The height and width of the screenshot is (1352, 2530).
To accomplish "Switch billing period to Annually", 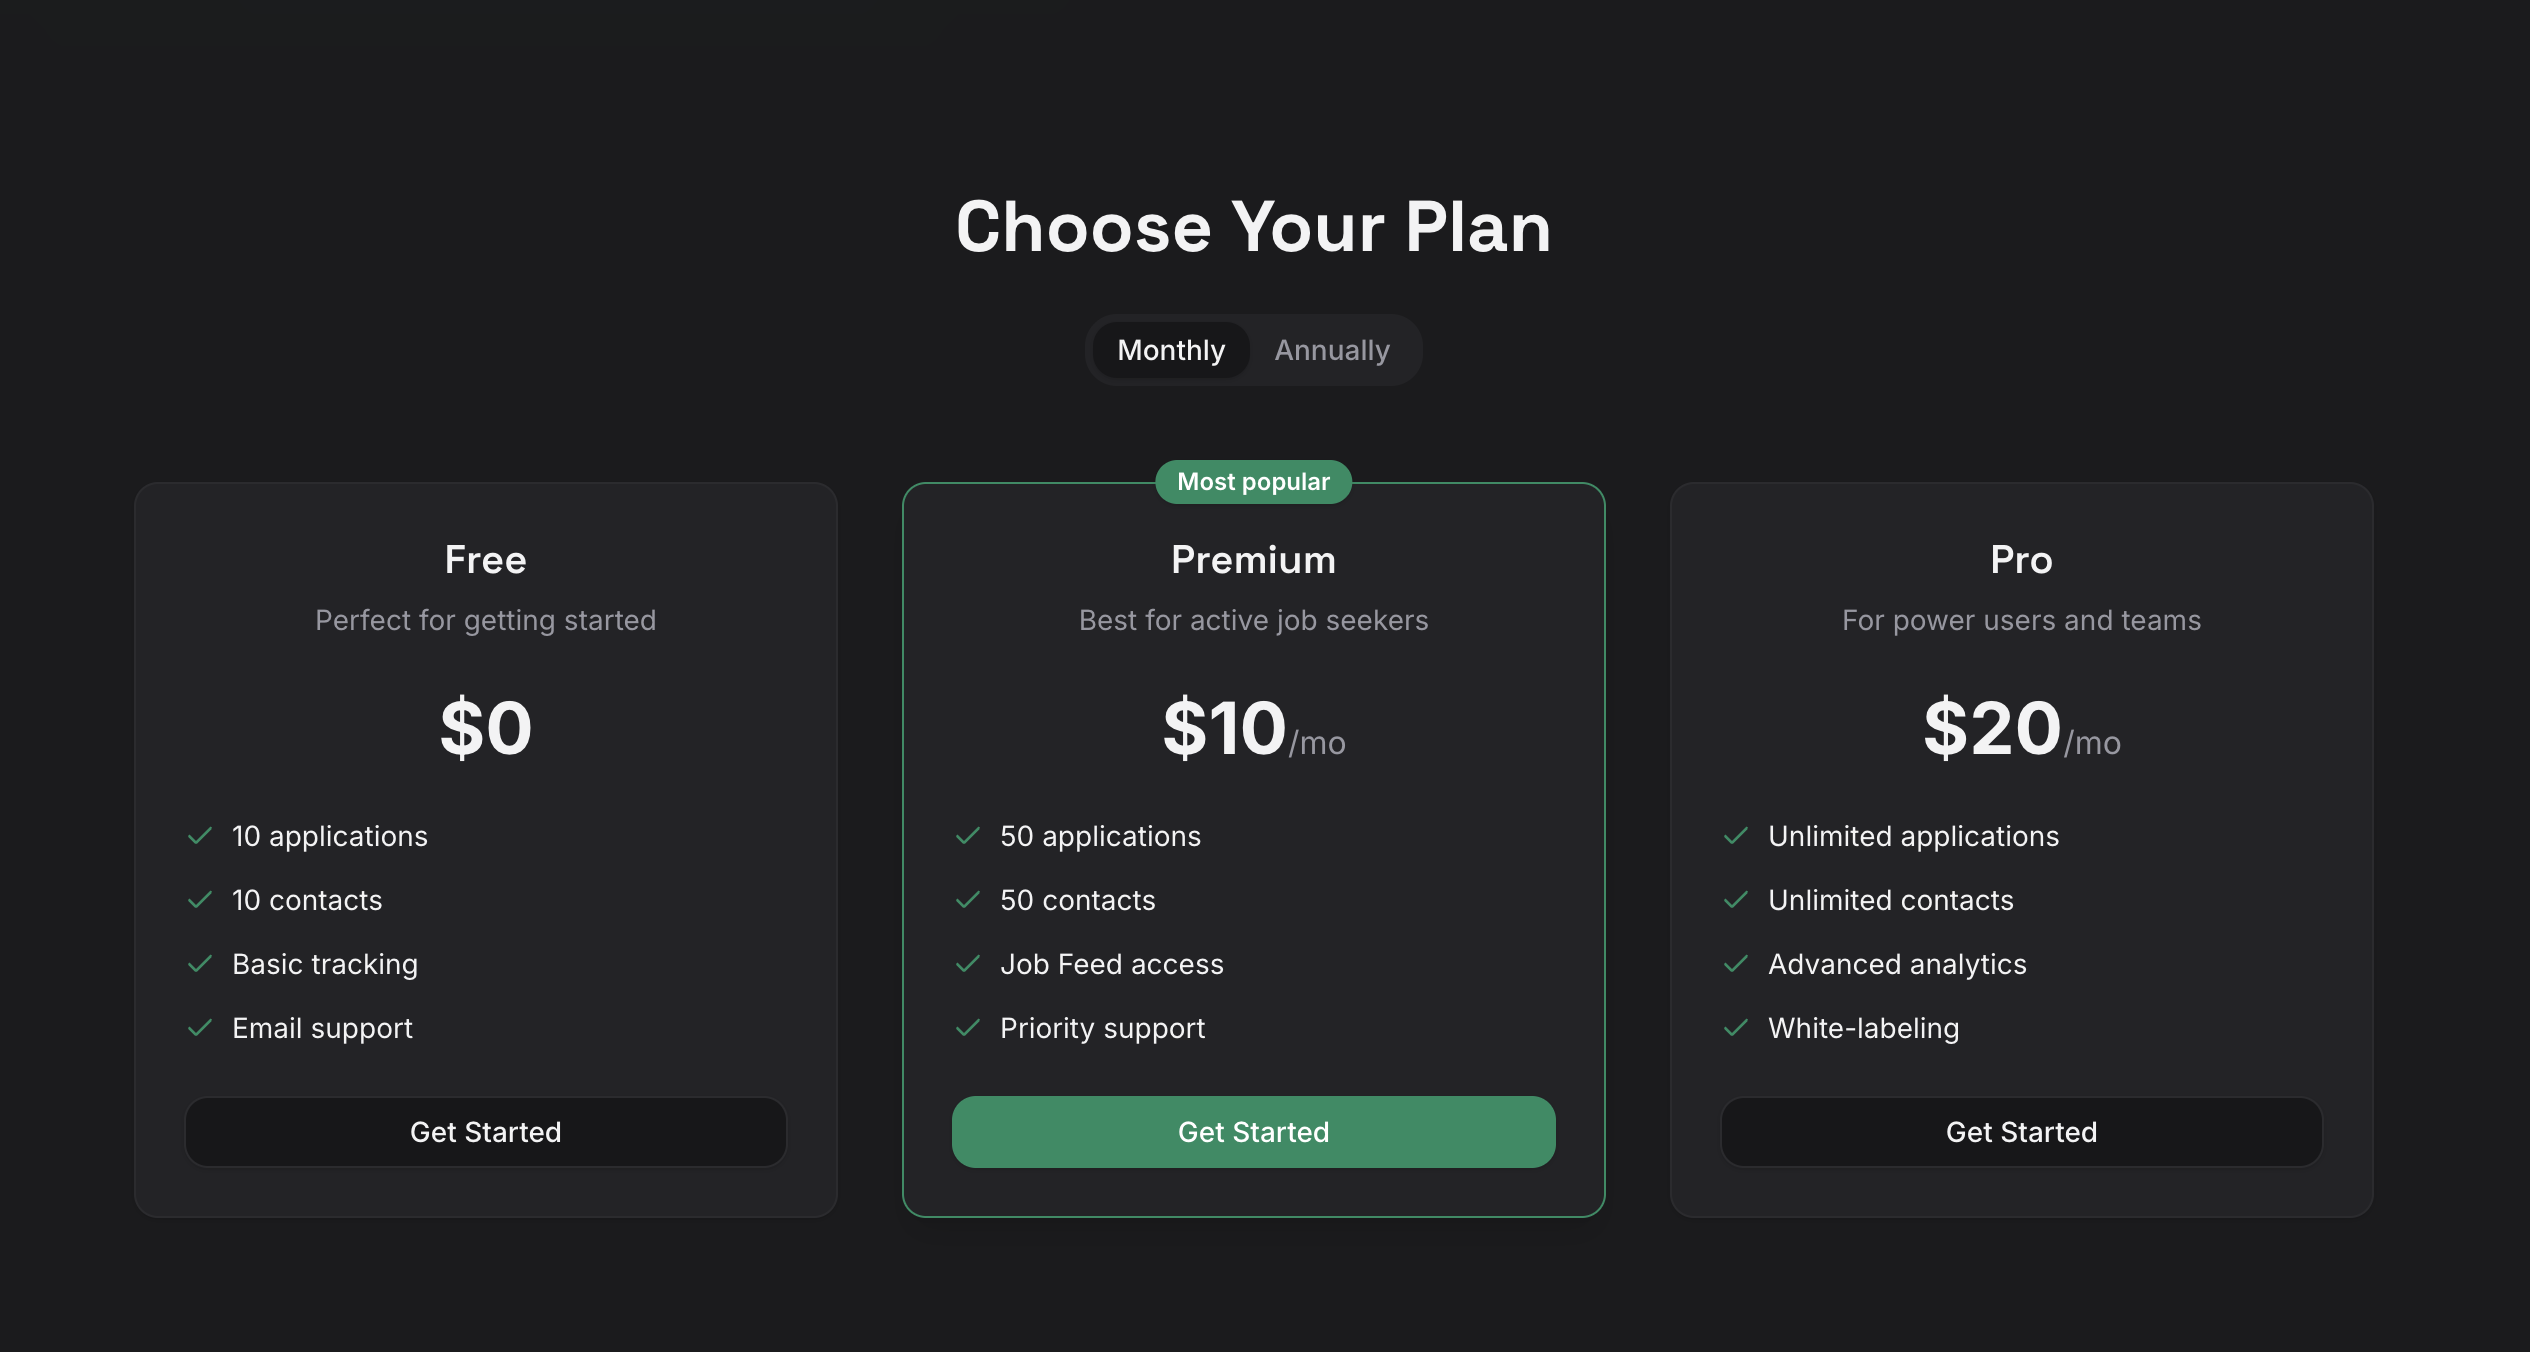I will click(x=1331, y=350).
